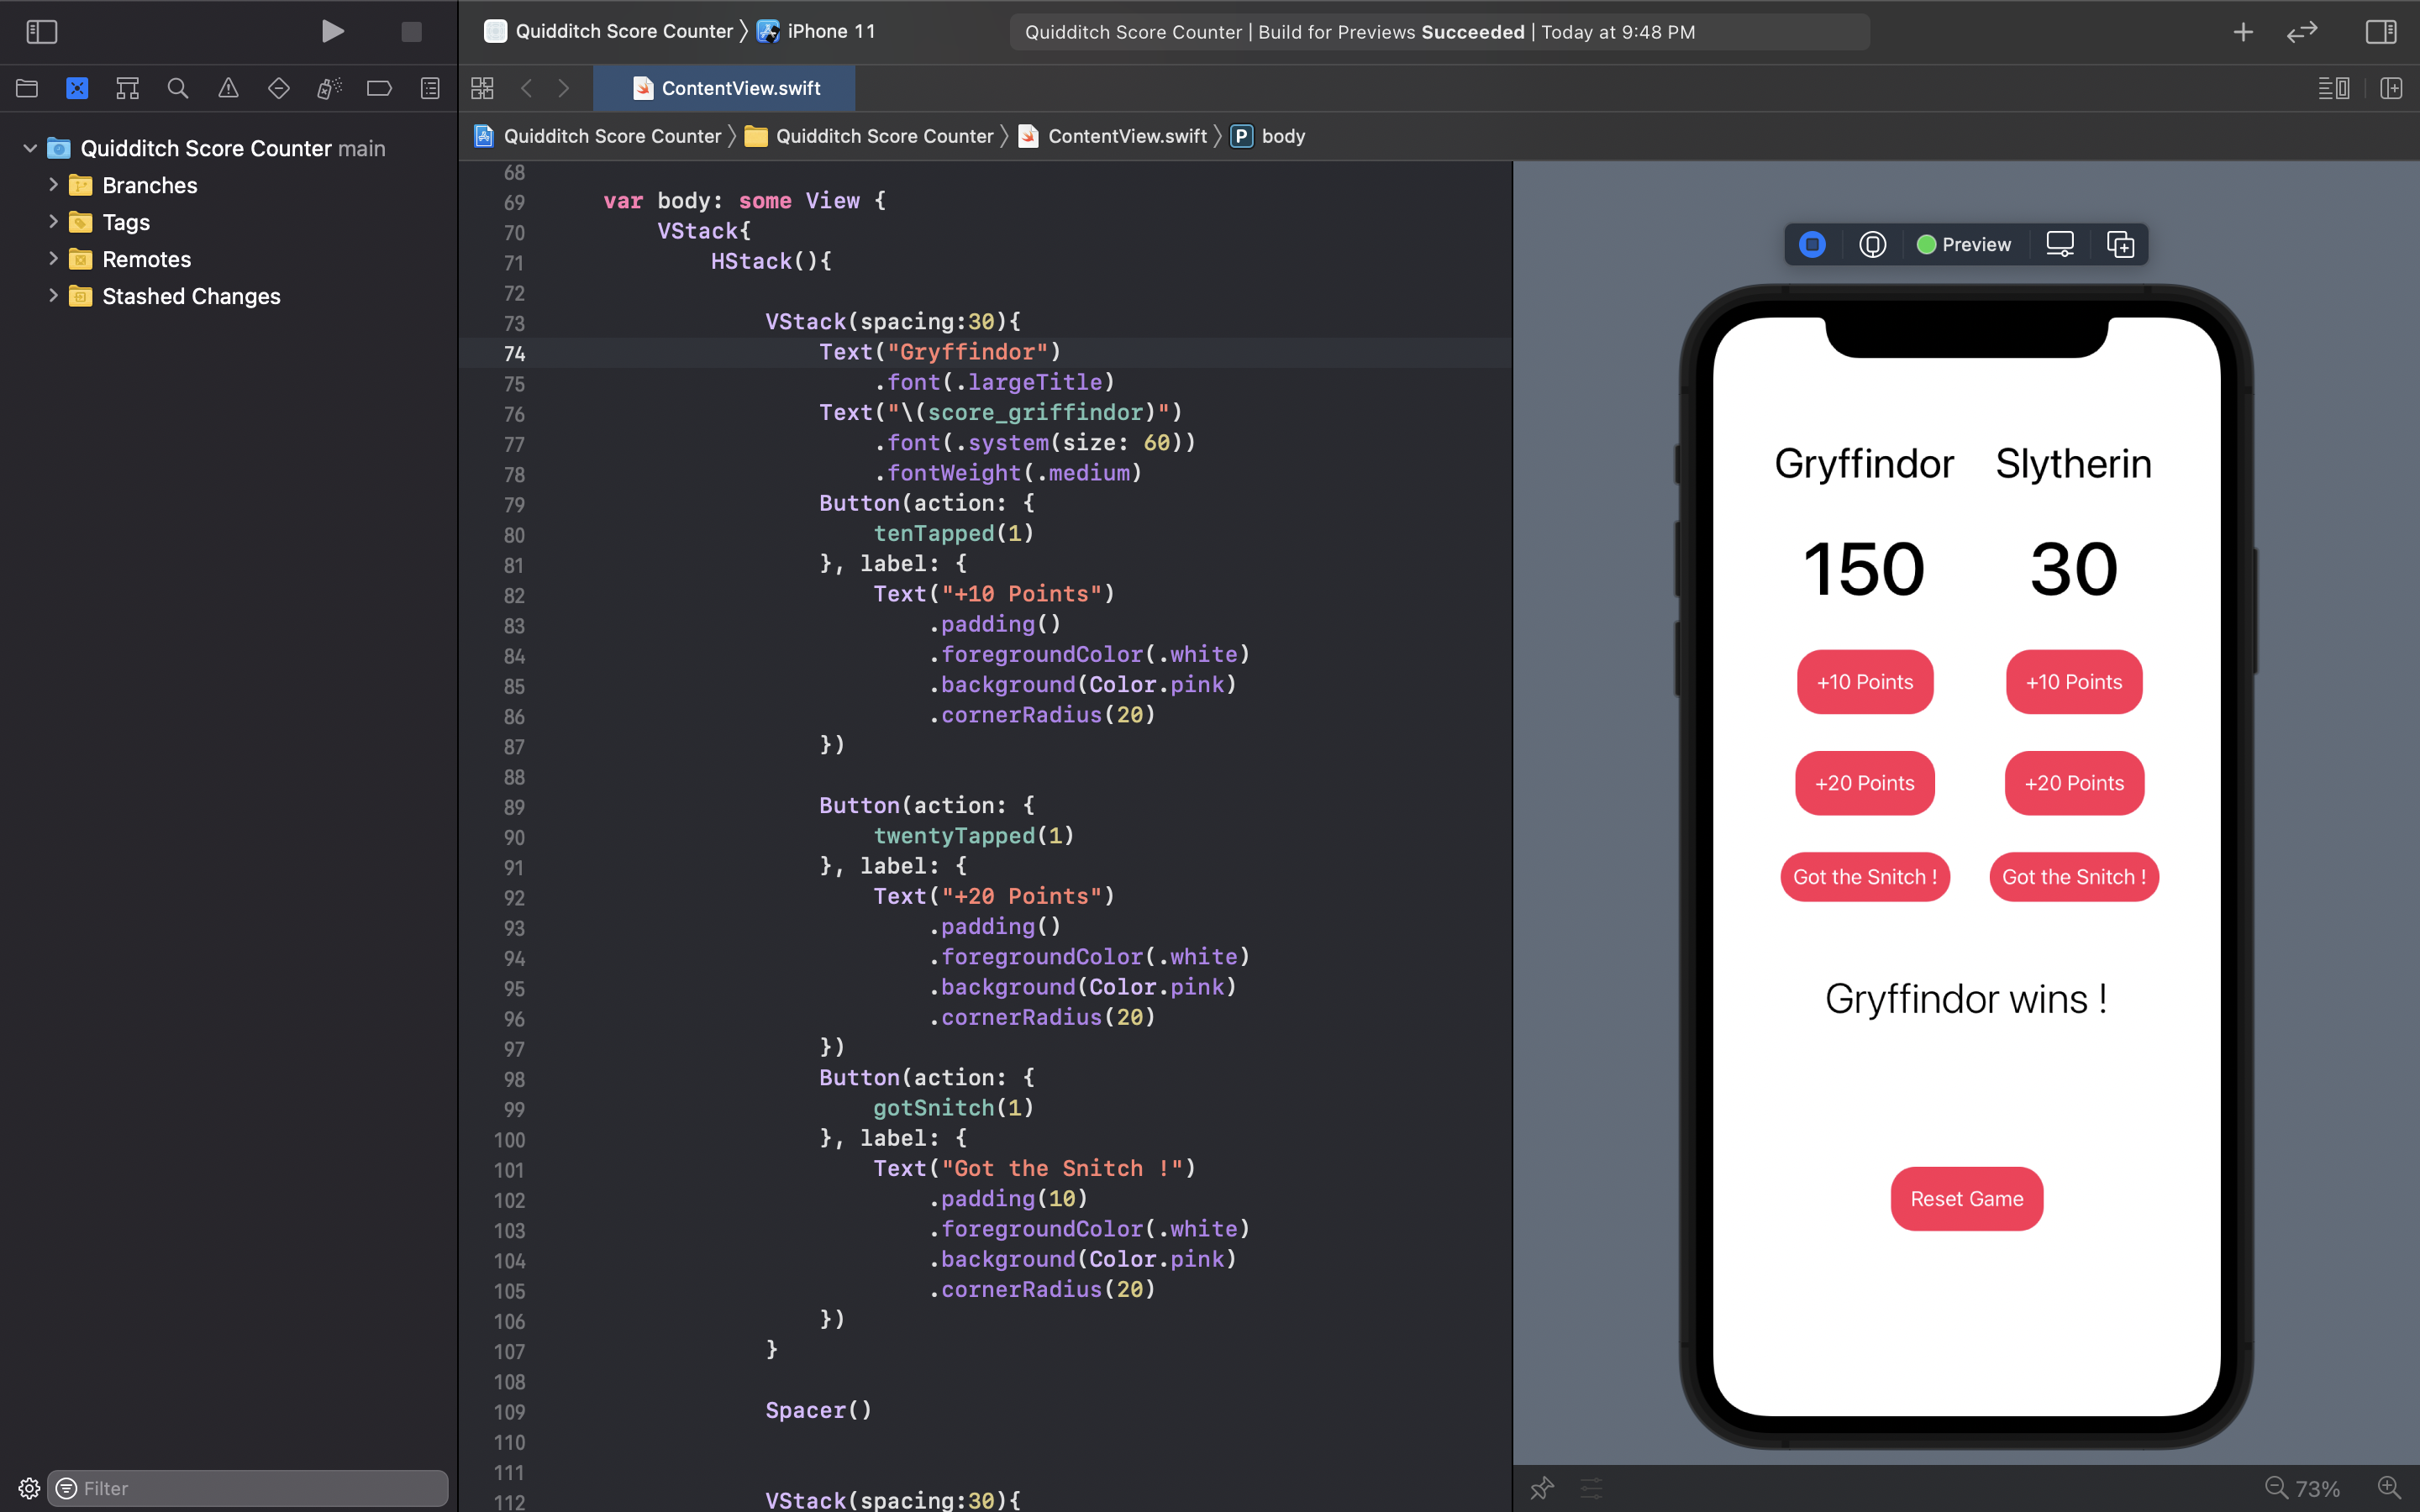Open the Project navigator folder icon
This screenshot has height=1512, width=2420.
(27, 88)
